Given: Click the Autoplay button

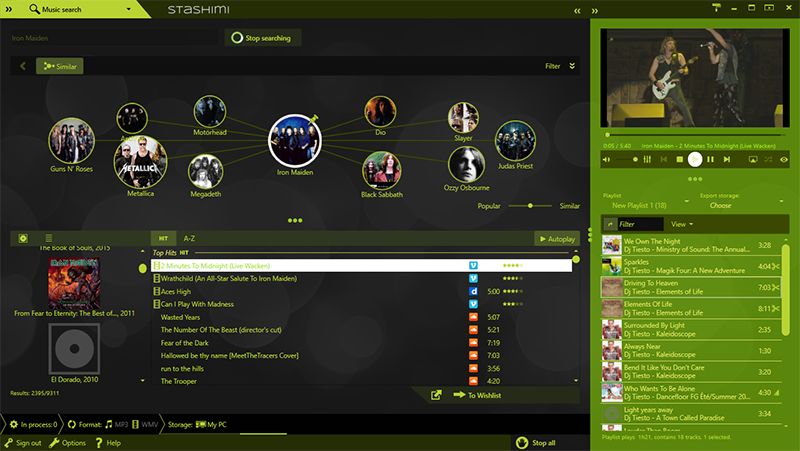Looking at the screenshot, I should (557, 239).
